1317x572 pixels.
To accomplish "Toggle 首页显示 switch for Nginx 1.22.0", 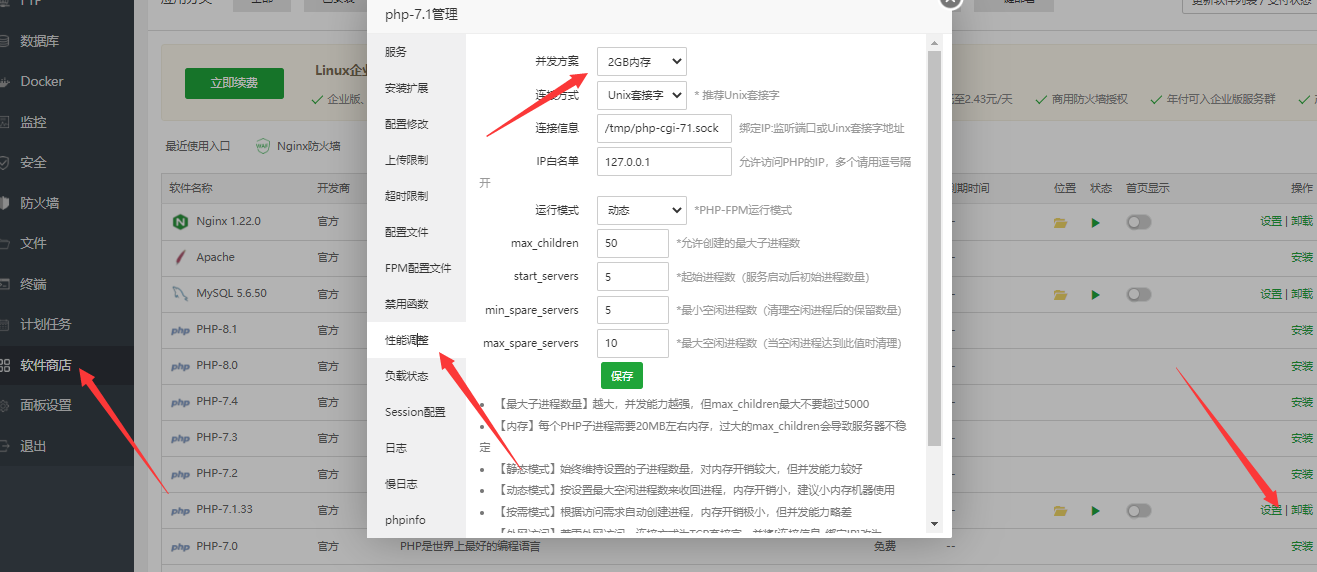I will point(1139,222).
